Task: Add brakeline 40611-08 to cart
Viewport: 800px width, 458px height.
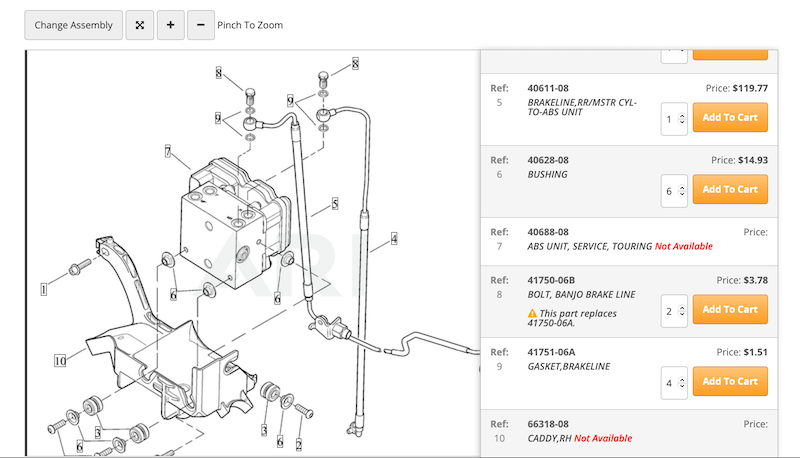Action: click(730, 117)
